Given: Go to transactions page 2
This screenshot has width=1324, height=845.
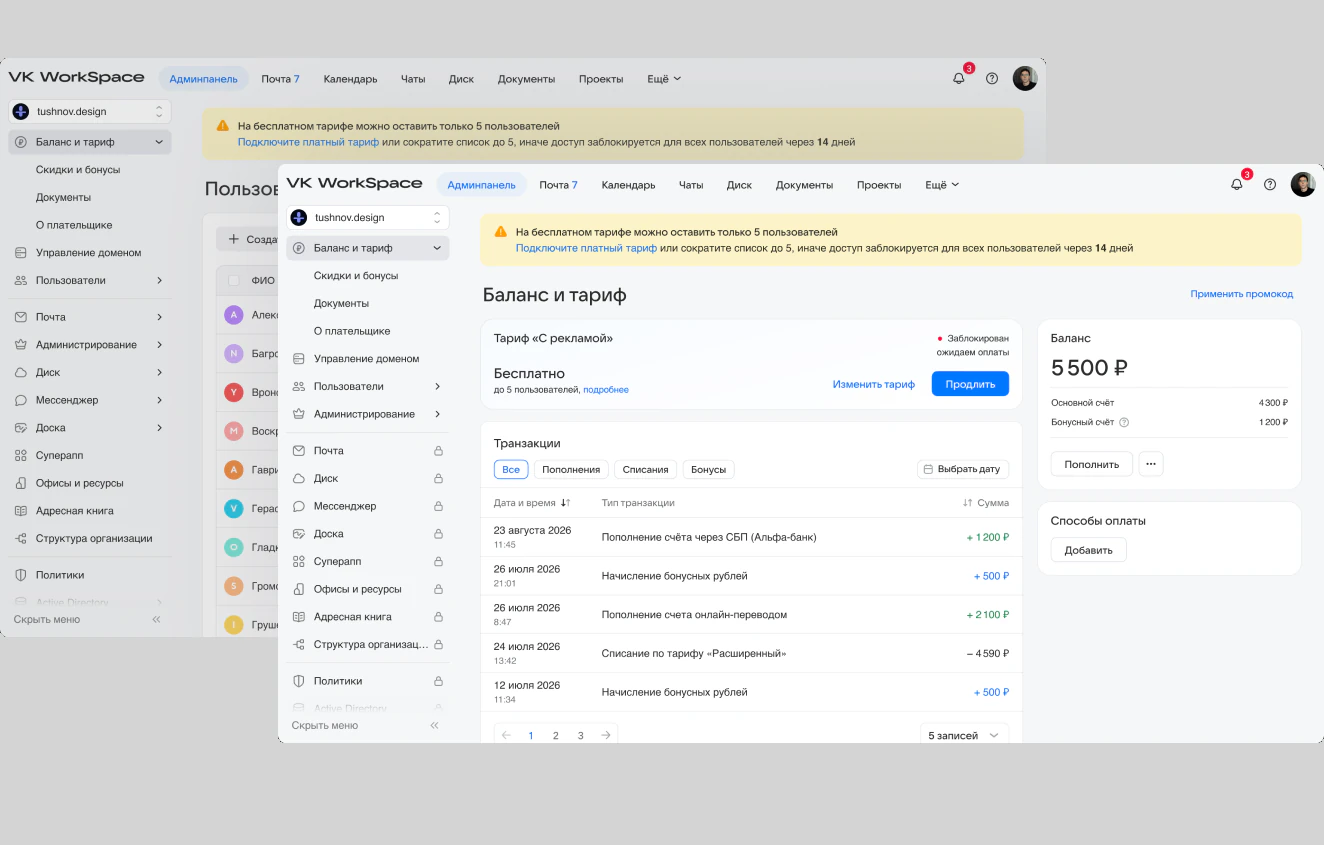Looking at the screenshot, I should tap(556, 735).
